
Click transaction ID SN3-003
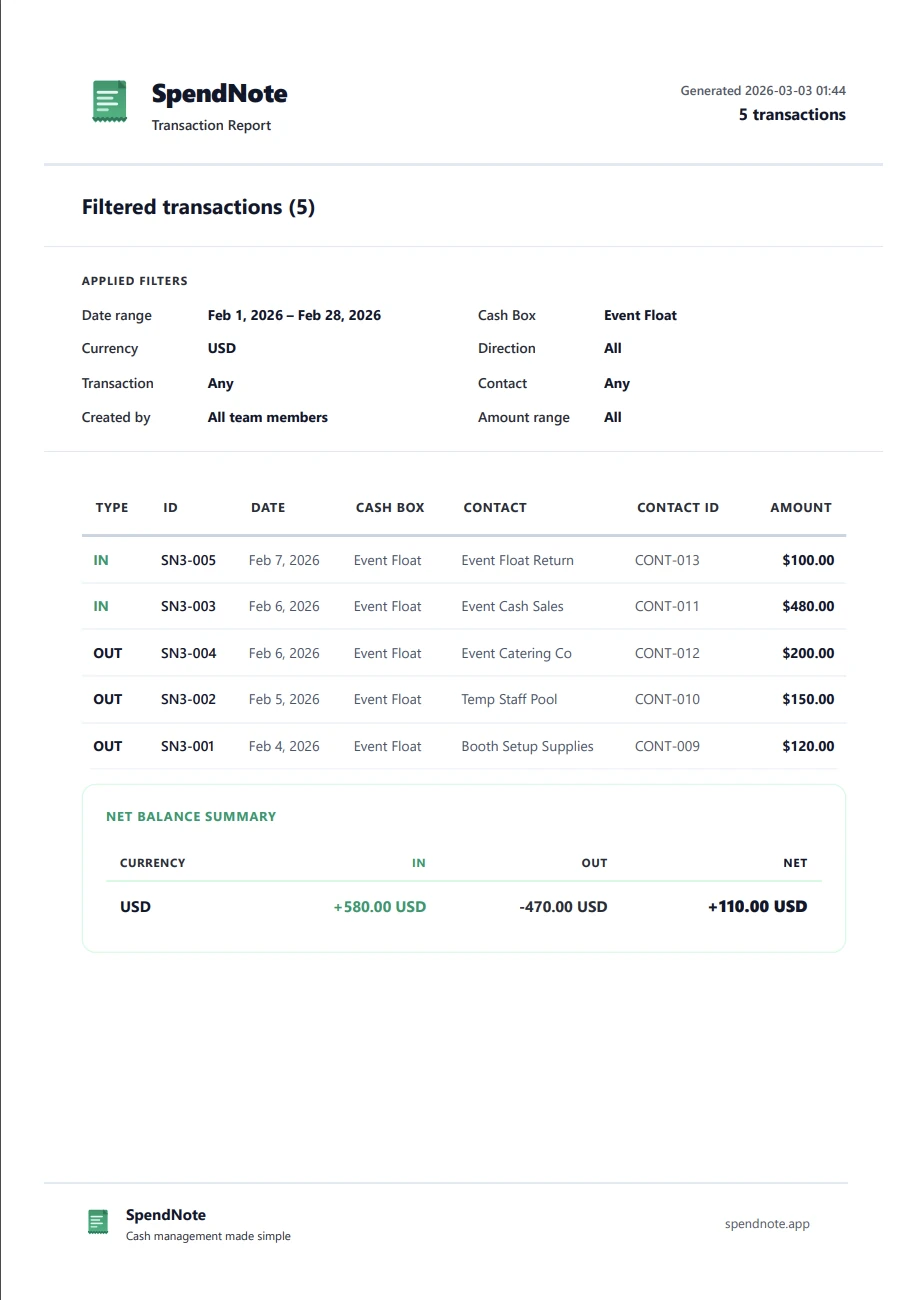[x=188, y=606]
